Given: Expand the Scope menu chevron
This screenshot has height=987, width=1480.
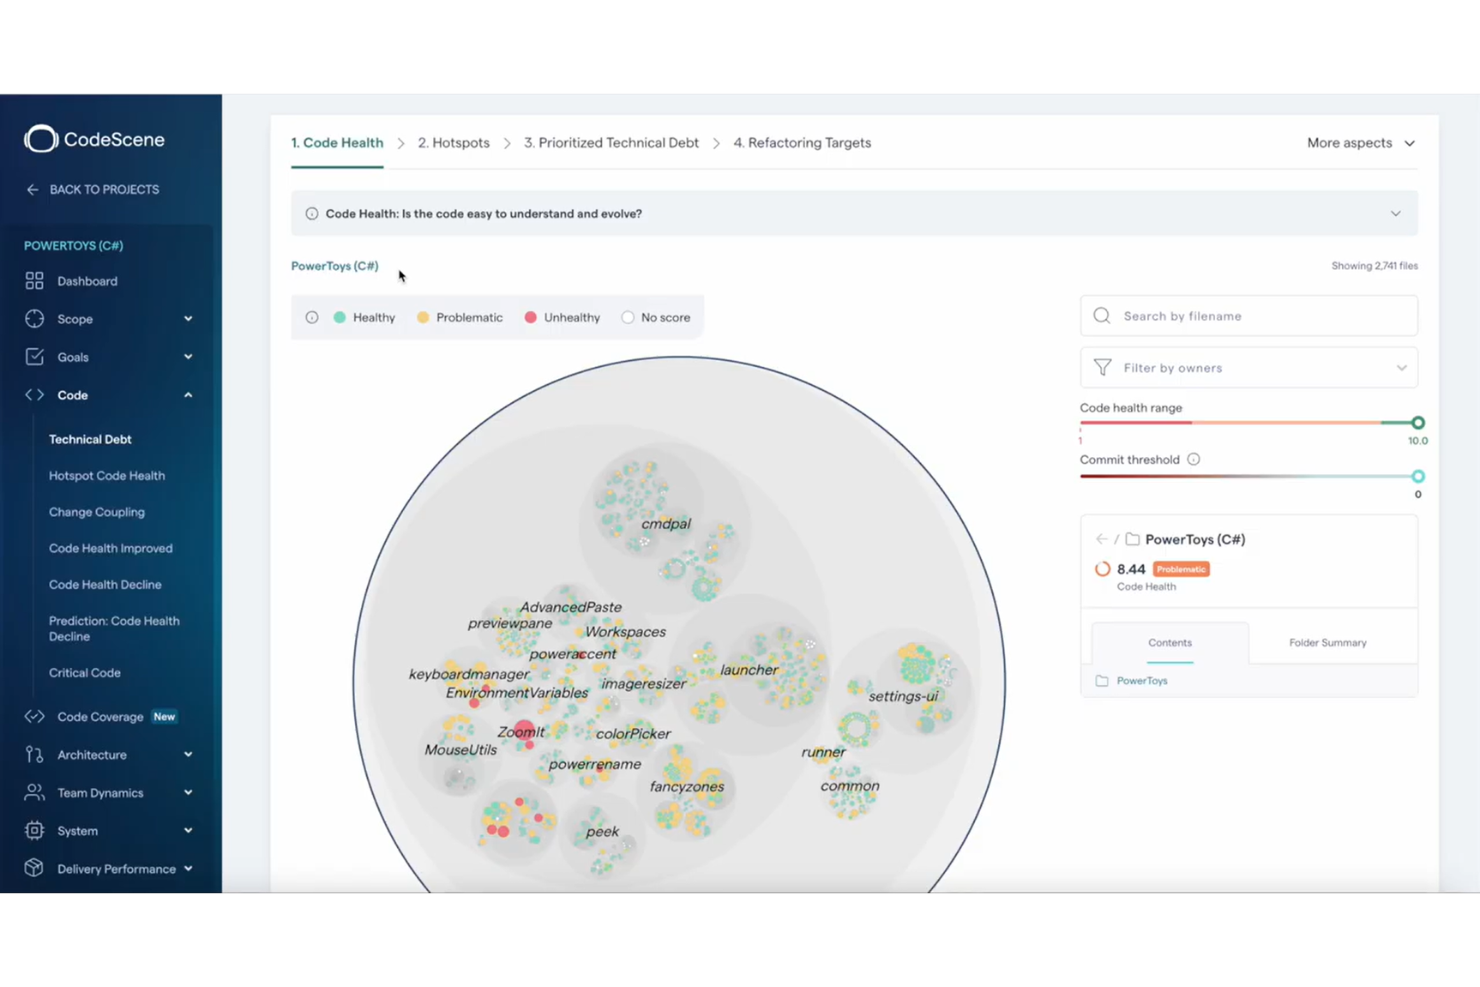Looking at the screenshot, I should pos(188,319).
